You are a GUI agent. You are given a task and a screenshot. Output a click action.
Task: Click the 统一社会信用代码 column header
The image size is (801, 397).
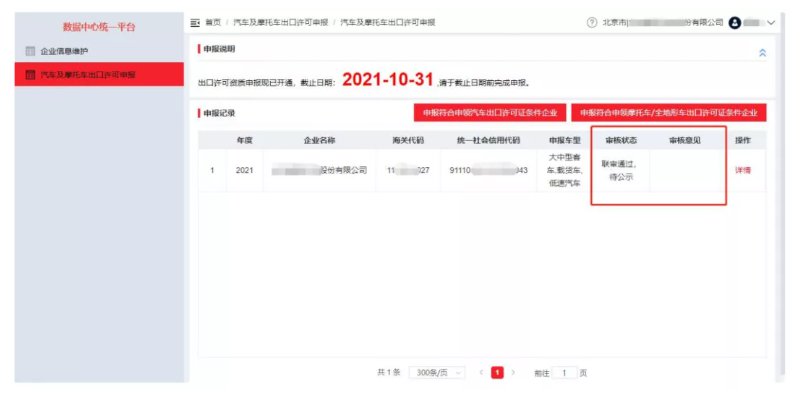[x=488, y=140]
